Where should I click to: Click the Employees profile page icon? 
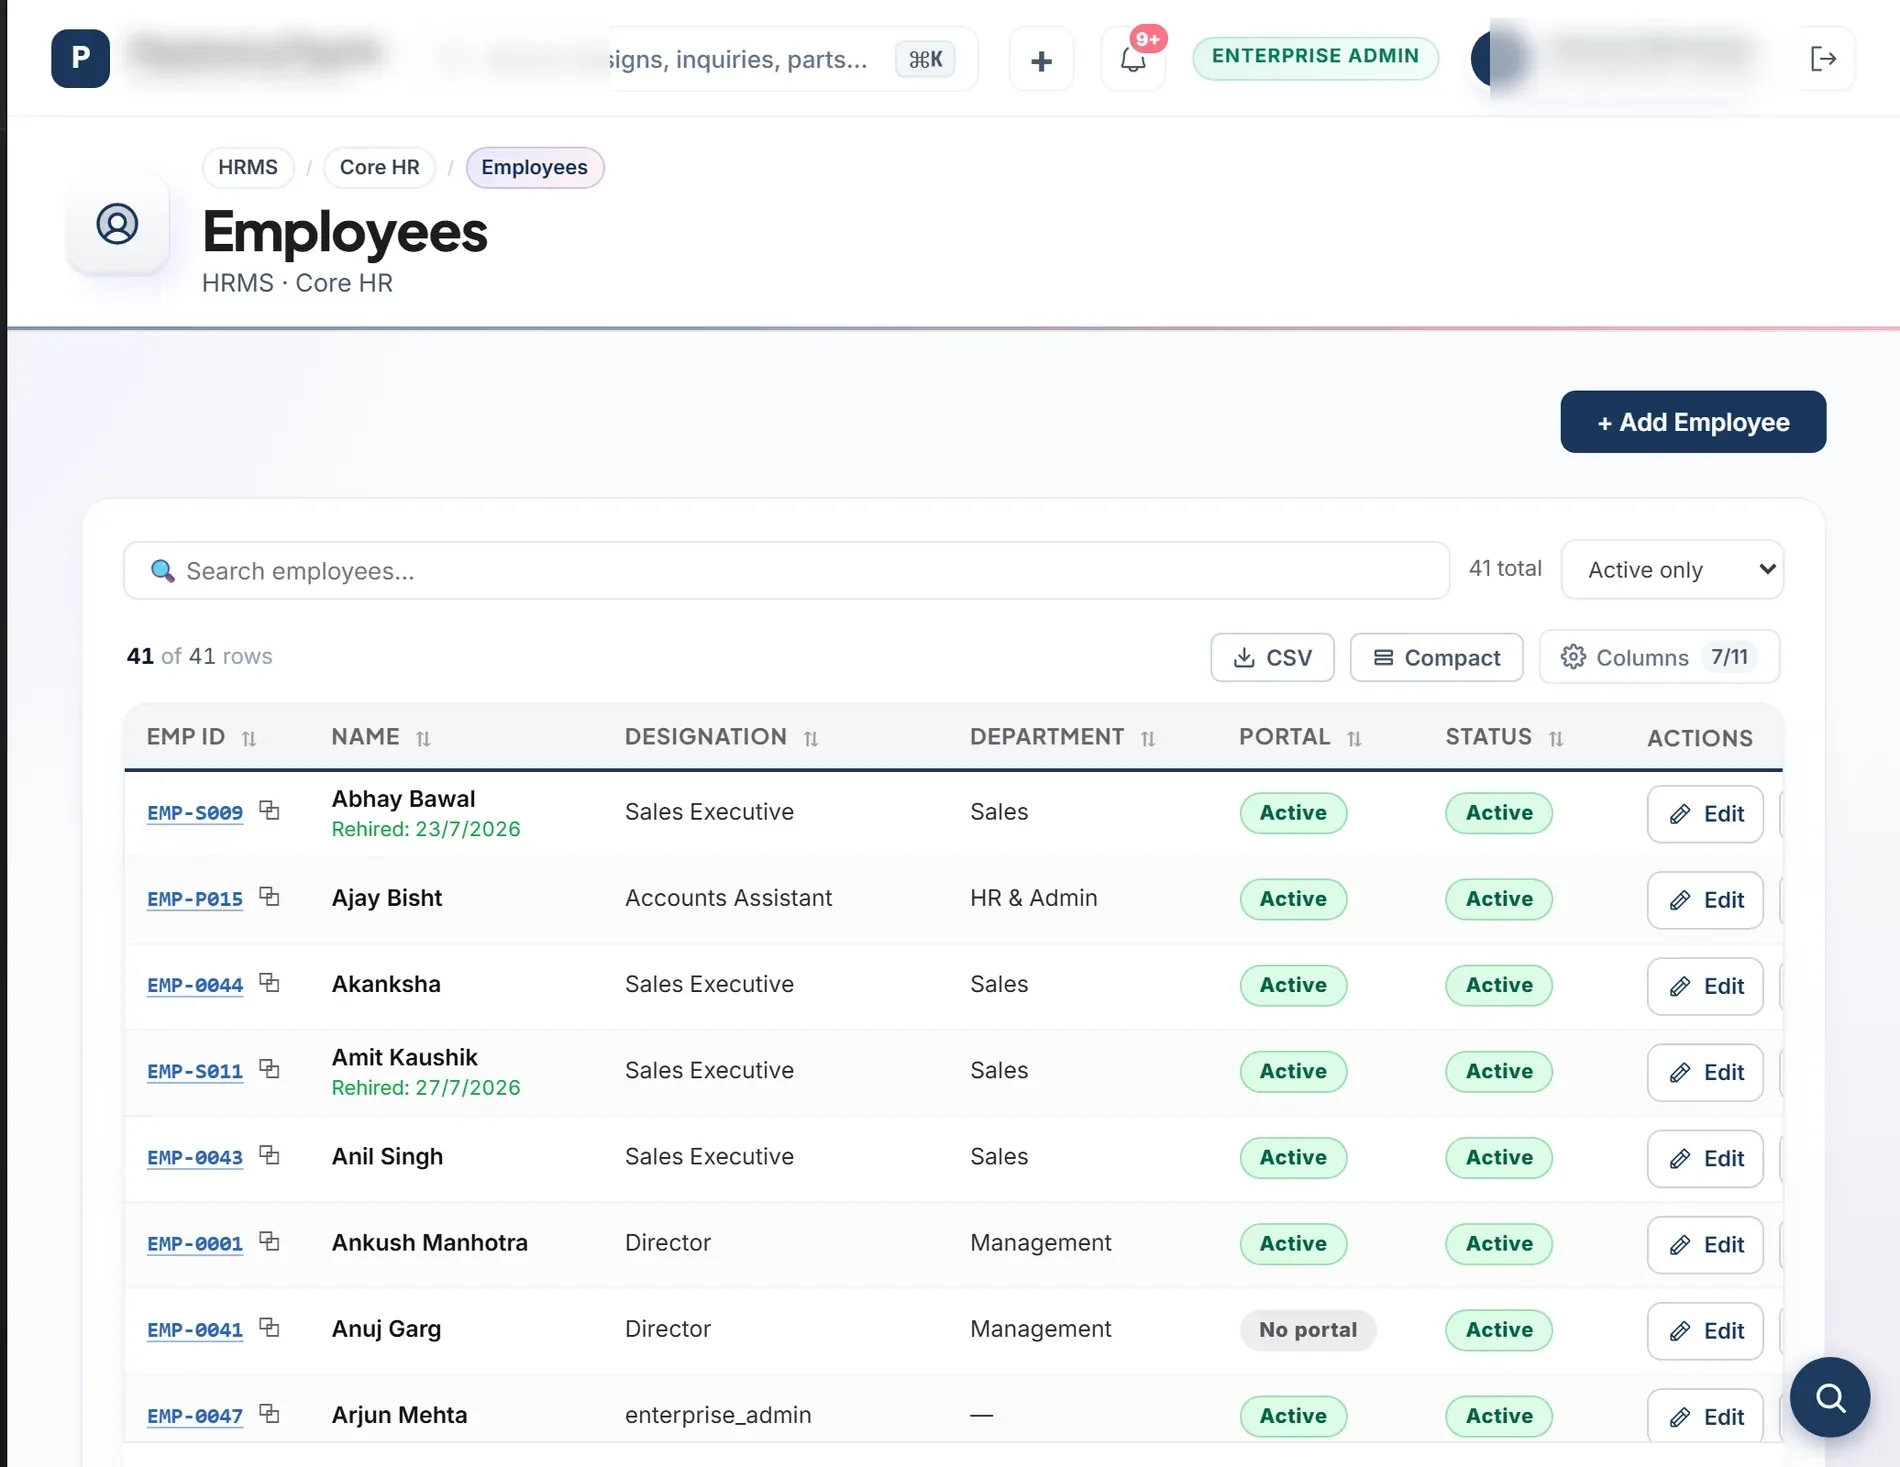117,224
